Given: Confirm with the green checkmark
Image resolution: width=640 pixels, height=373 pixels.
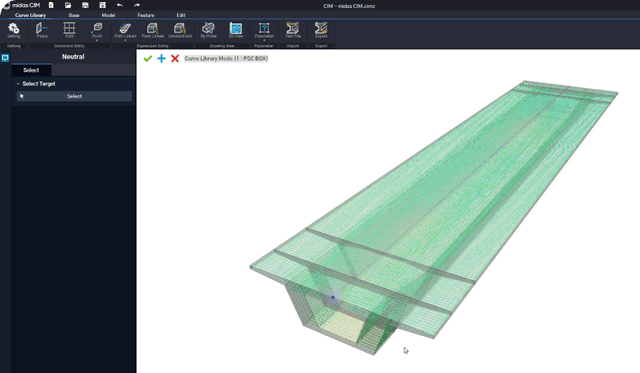Looking at the screenshot, I should 148,59.
